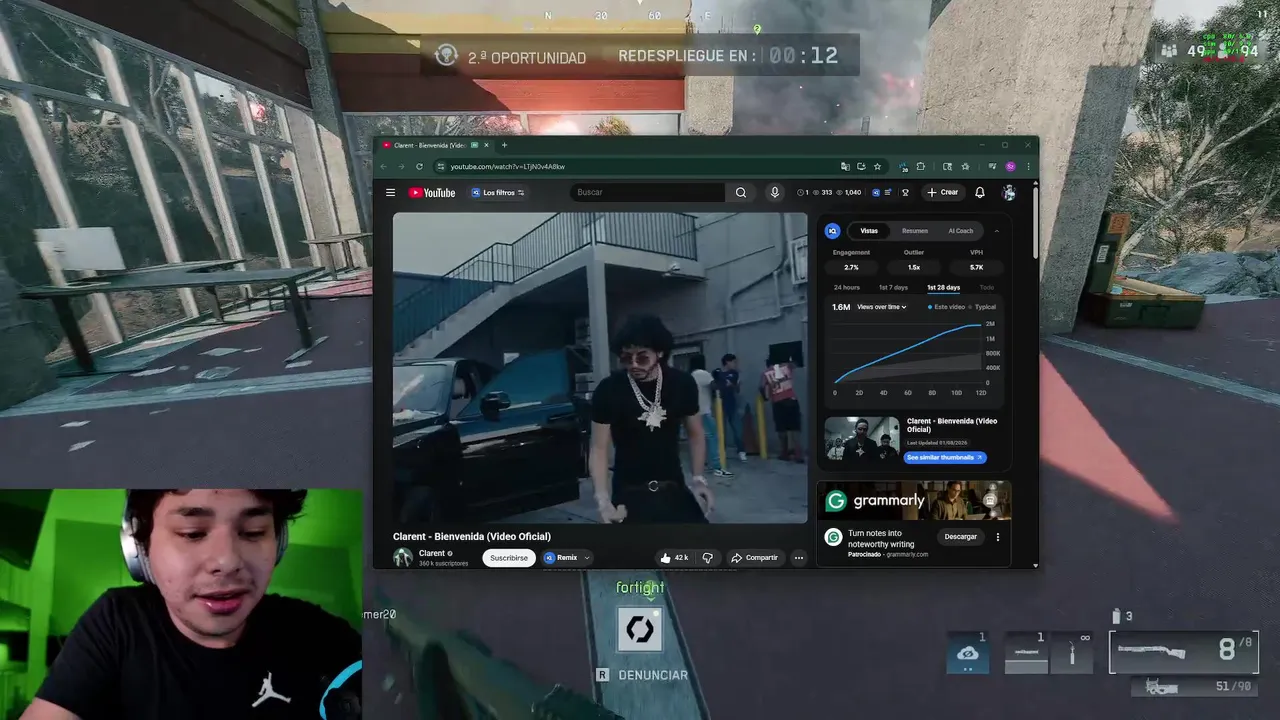Like the video (42 k)
Screen dimensions: 1280x720
[x=674, y=557]
